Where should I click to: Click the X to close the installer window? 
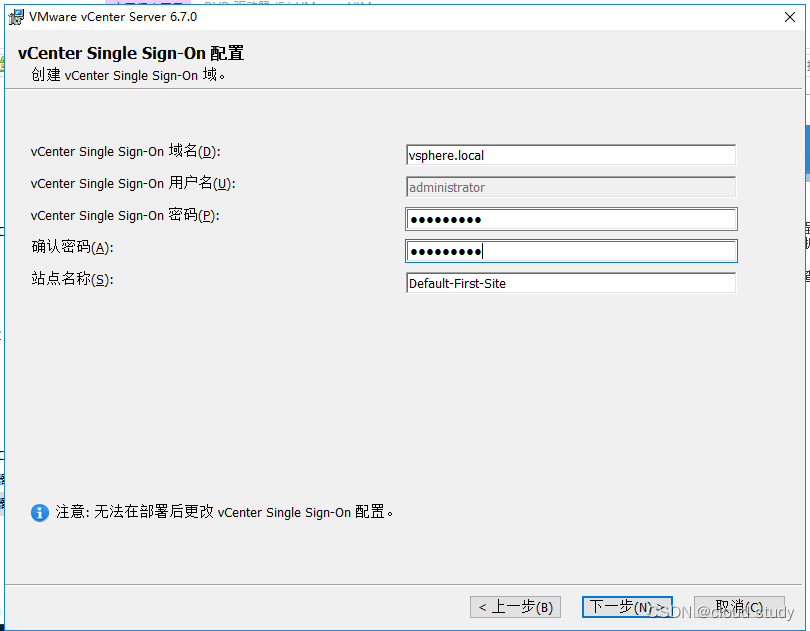pos(789,16)
